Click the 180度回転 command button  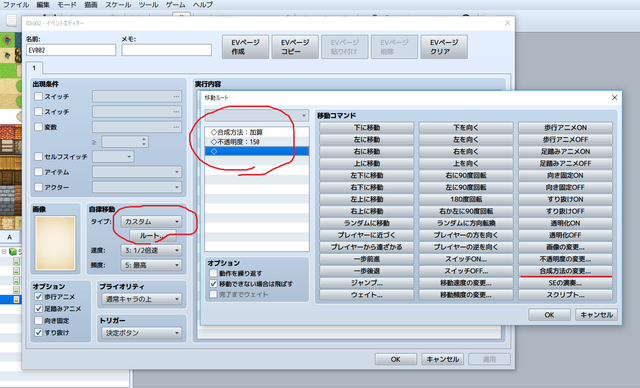pyautogui.click(x=466, y=199)
